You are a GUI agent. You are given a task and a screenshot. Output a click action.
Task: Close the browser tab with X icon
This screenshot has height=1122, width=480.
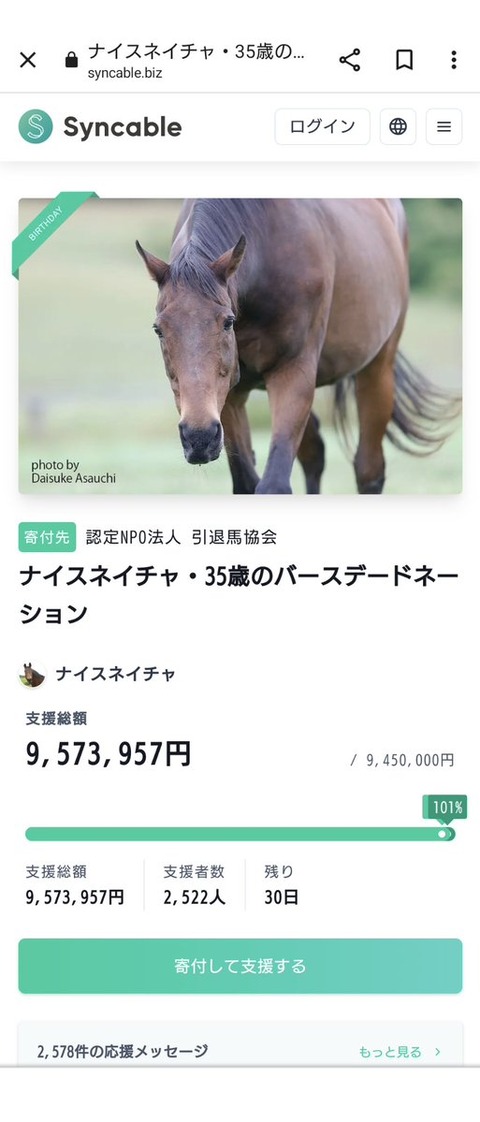pos(27,60)
